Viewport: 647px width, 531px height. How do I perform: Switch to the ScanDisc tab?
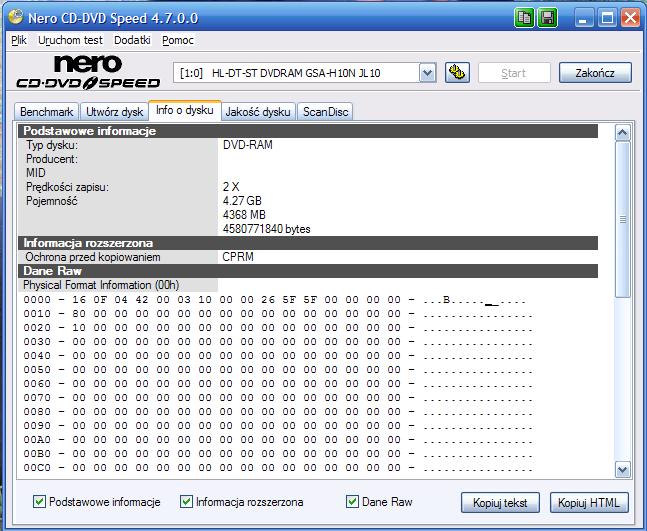point(326,112)
